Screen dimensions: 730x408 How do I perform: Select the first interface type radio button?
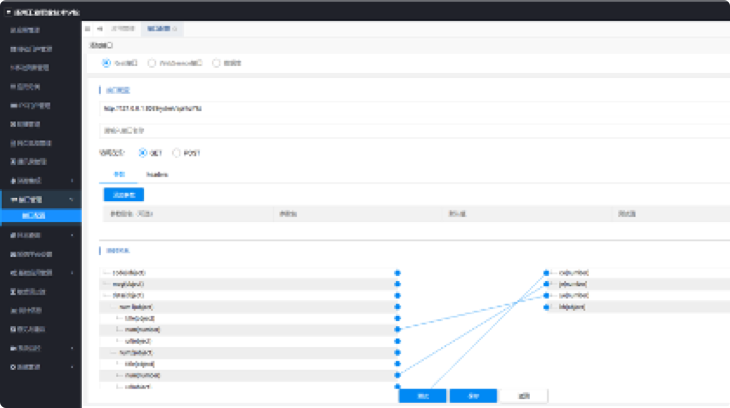tap(108, 62)
